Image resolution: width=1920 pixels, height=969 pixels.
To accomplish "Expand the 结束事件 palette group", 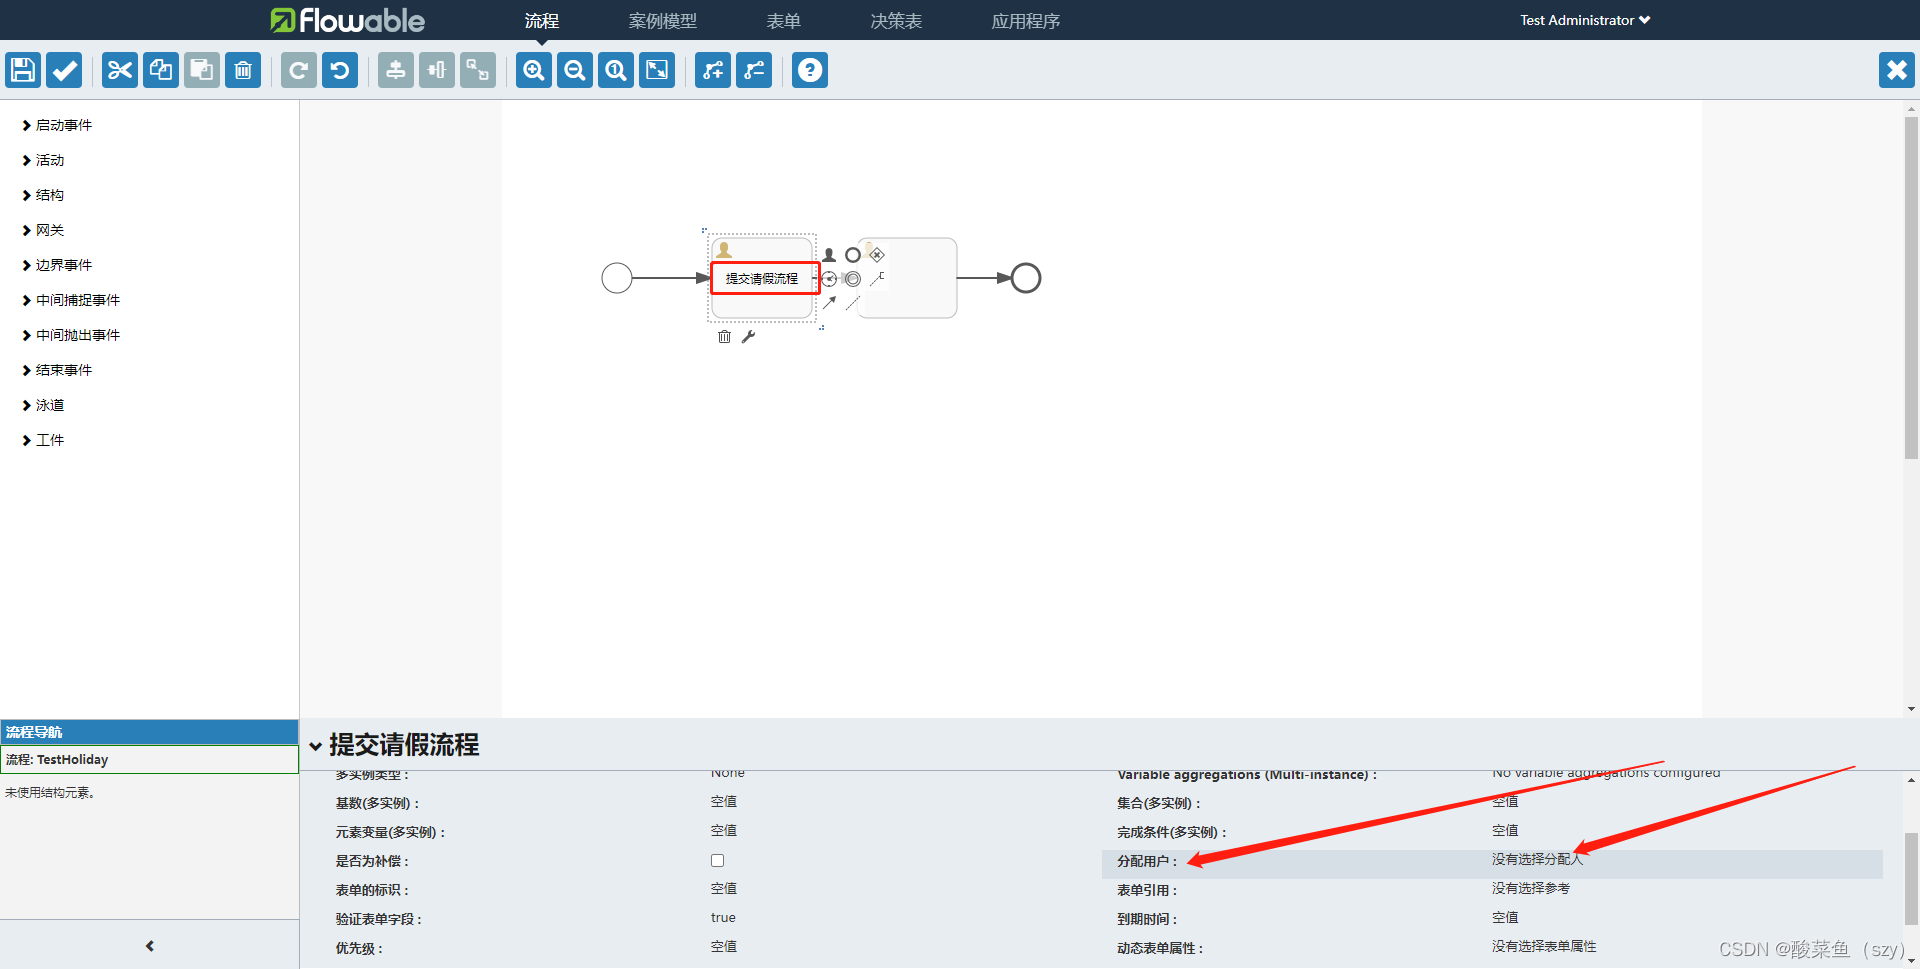I will pos(57,370).
